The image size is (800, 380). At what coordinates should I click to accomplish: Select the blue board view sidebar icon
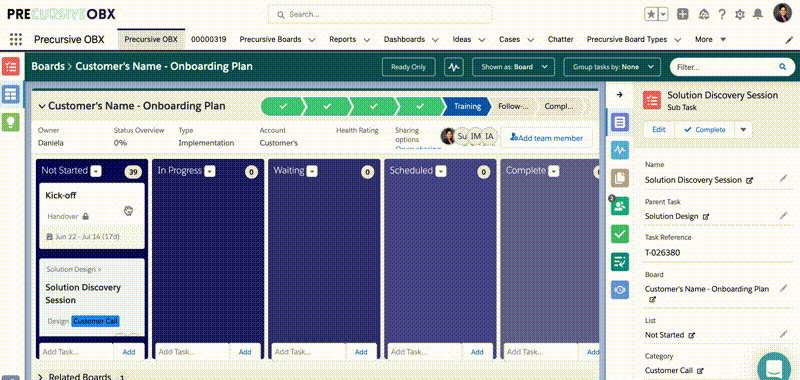pos(11,94)
